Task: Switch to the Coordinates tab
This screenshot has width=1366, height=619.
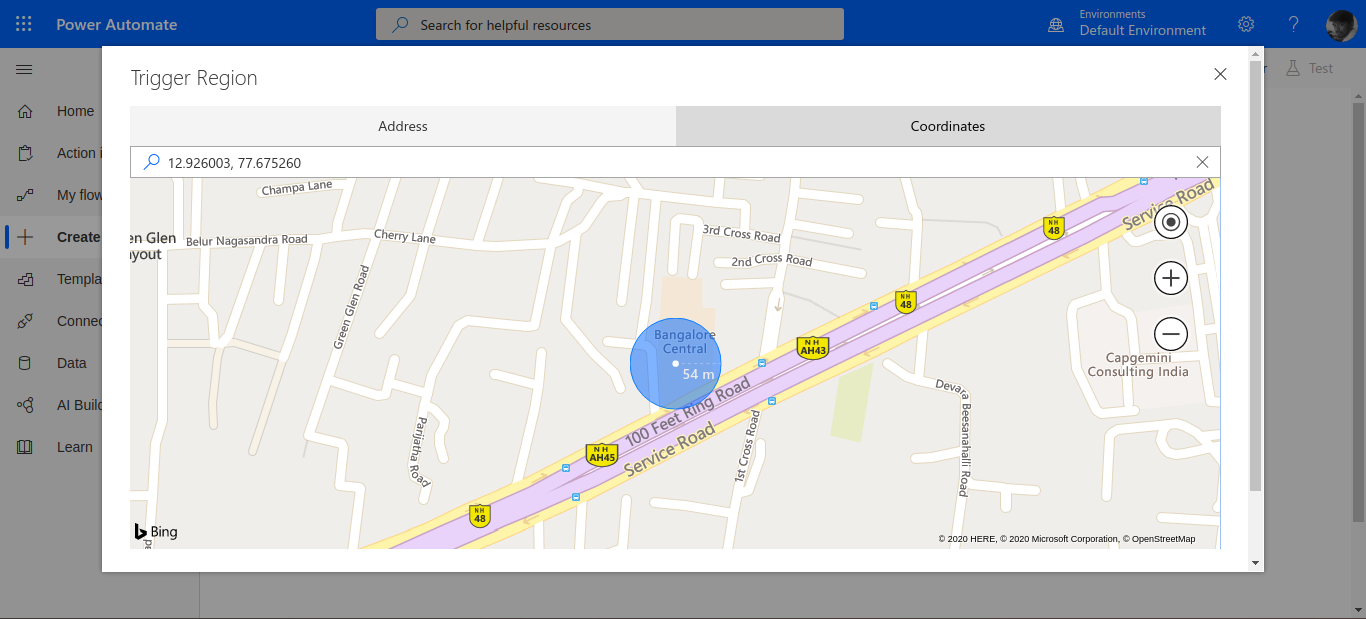Action: pyautogui.click(x=948, y=126)
